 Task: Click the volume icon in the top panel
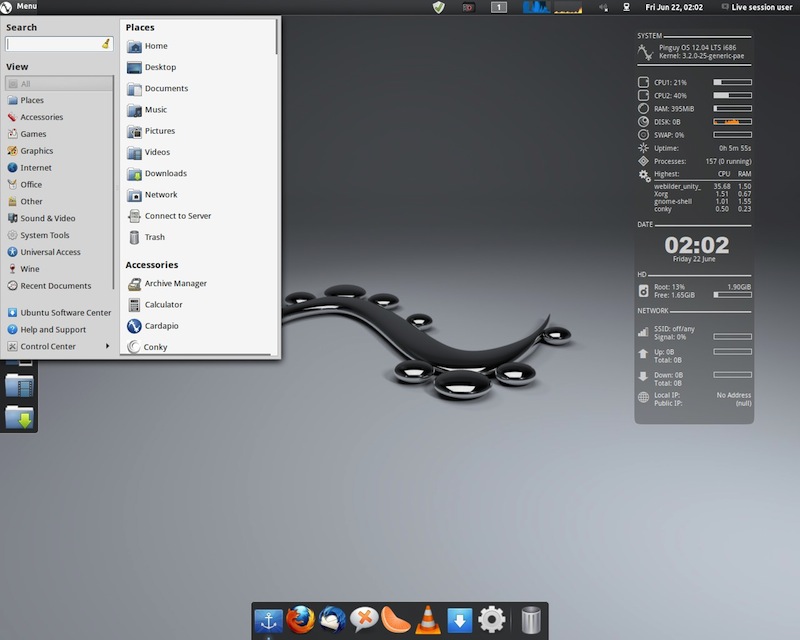click(x=603, y=8)
